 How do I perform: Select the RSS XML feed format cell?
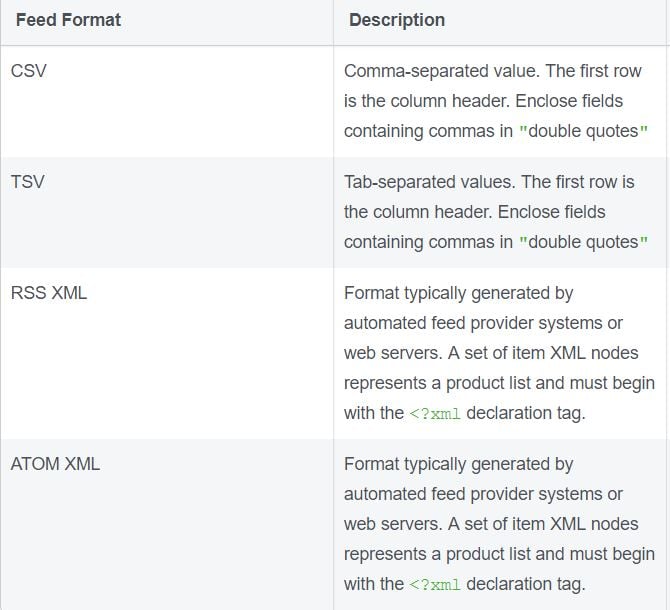click(49, 293)
